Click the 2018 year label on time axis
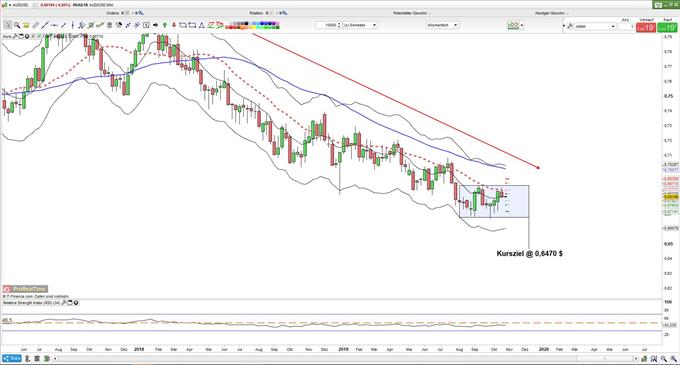The width and height of the screenshot is (680, 365). pos(139,349)
